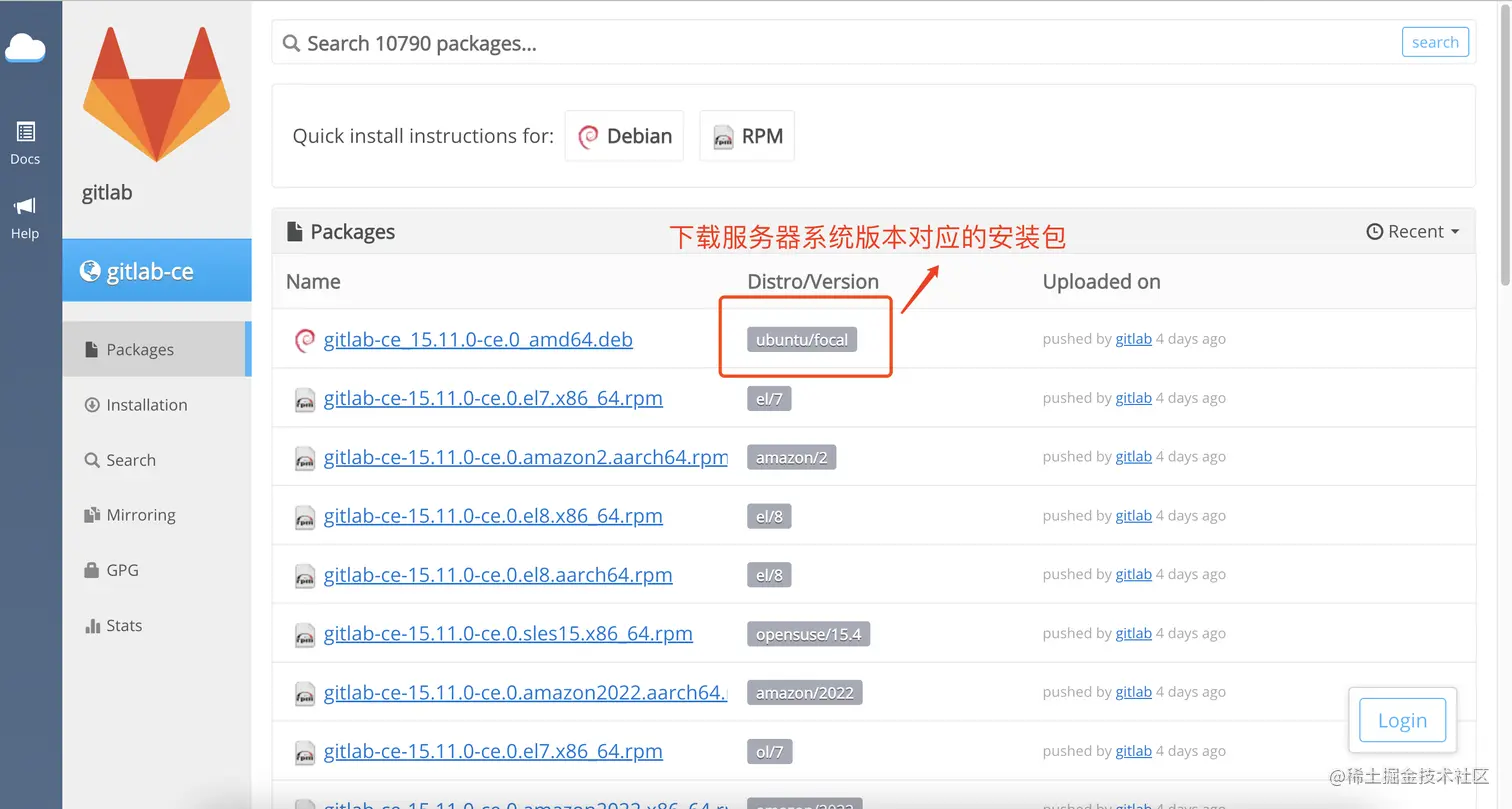Open the first gitlab-ce-15.11.0-ce.0.el7.x86_64.rpm link
Image resolution: width=1512 pixels, height=809 pixels.
click(493, 398)
